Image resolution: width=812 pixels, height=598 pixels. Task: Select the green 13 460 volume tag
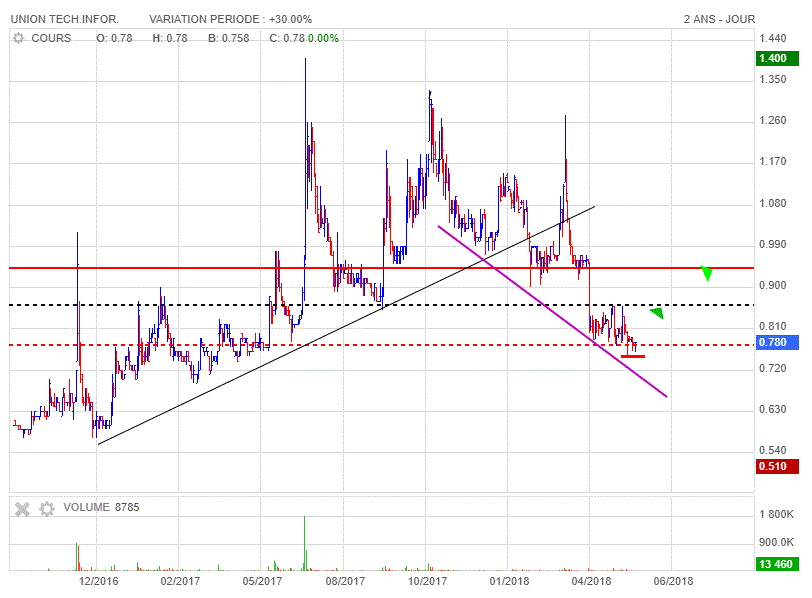pyautogui.click(x=776, y=564)
